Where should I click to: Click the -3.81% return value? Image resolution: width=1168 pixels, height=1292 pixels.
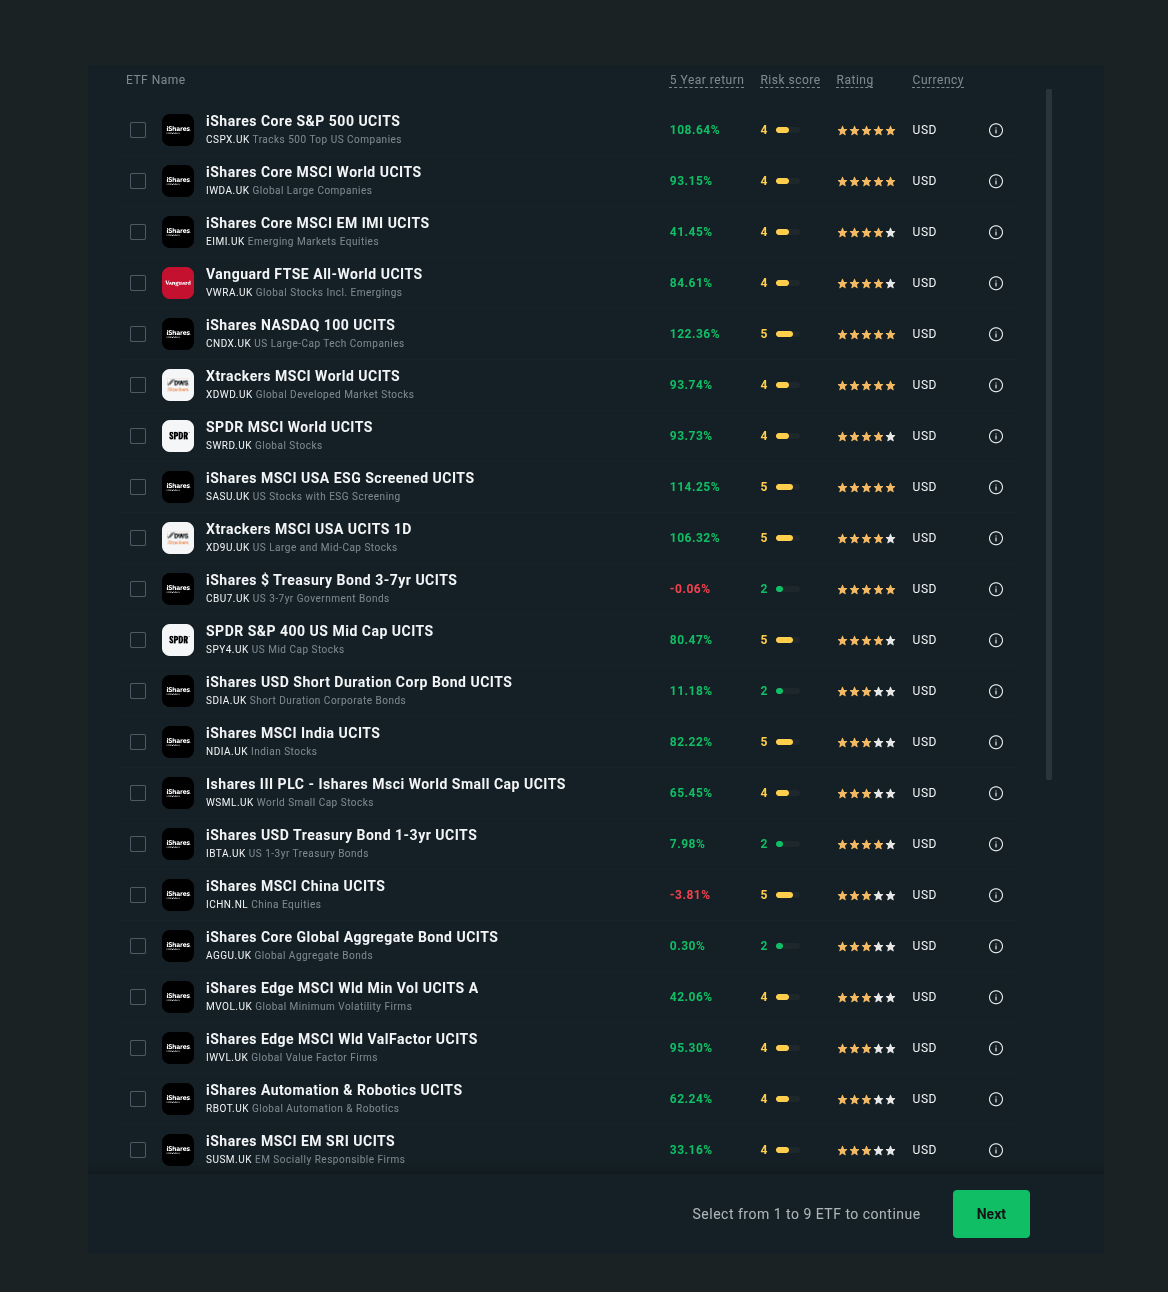690,895
